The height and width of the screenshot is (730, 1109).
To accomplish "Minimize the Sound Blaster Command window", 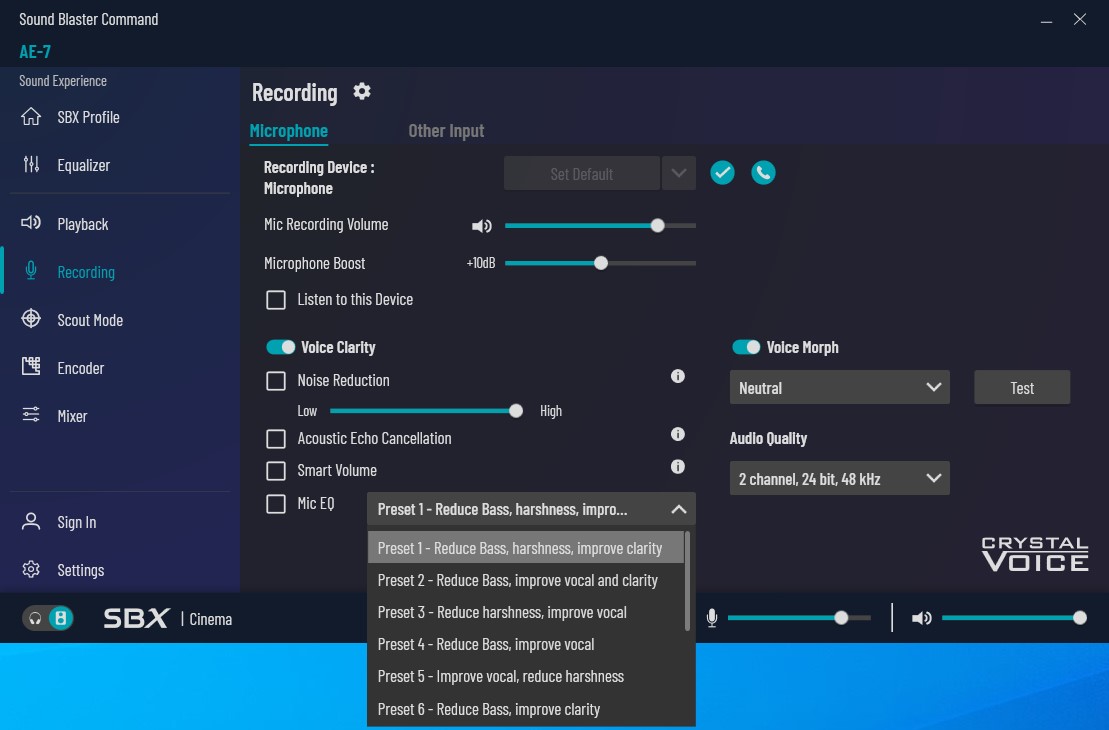I will tap(1046, 20).
